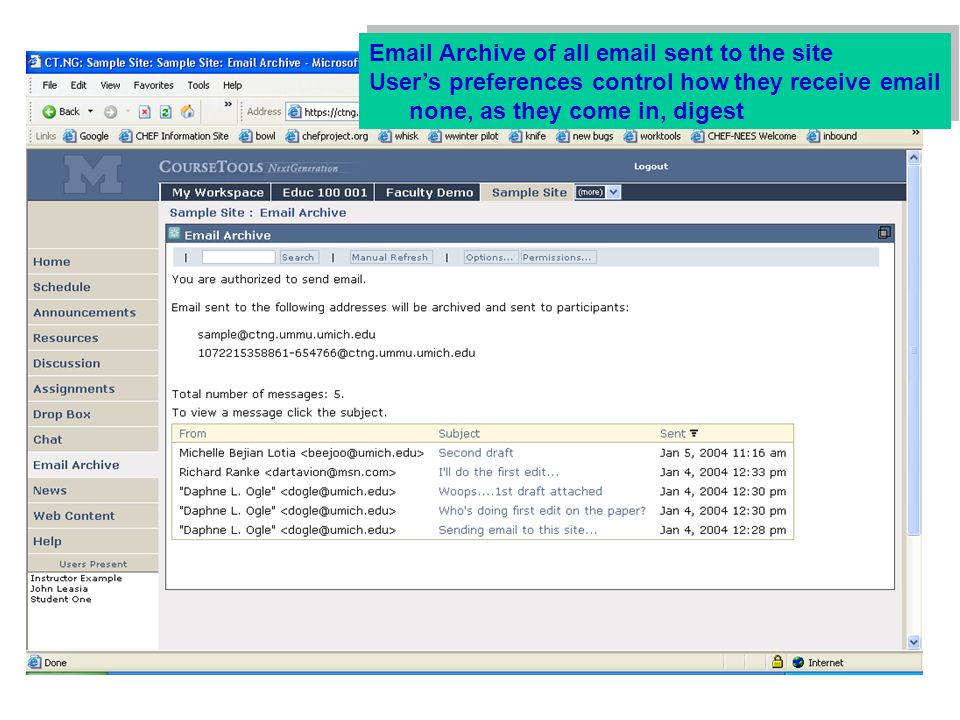Viewport: 960px width, 720px height.
Task: Open the inbound bookmark
Action: pyautogui.click(x=832, y=136)
